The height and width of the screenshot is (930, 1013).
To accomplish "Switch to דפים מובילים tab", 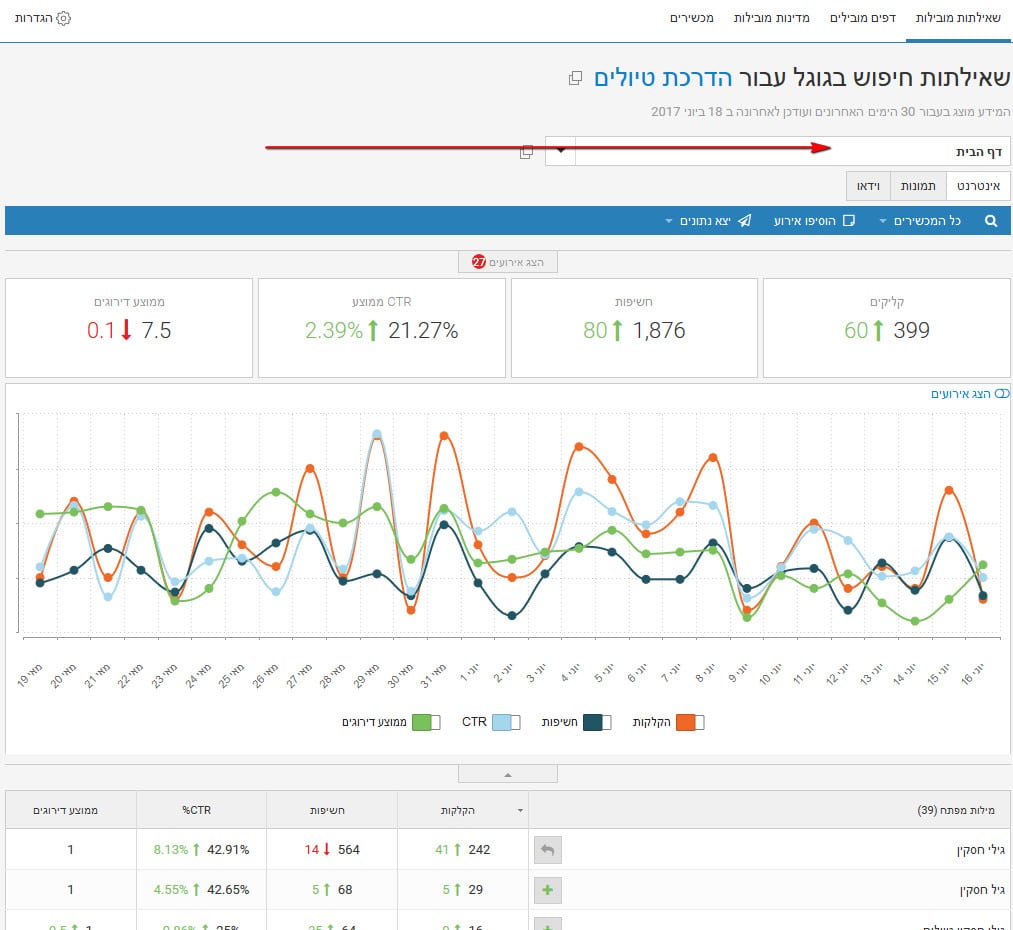I will (x=862, y=18).
